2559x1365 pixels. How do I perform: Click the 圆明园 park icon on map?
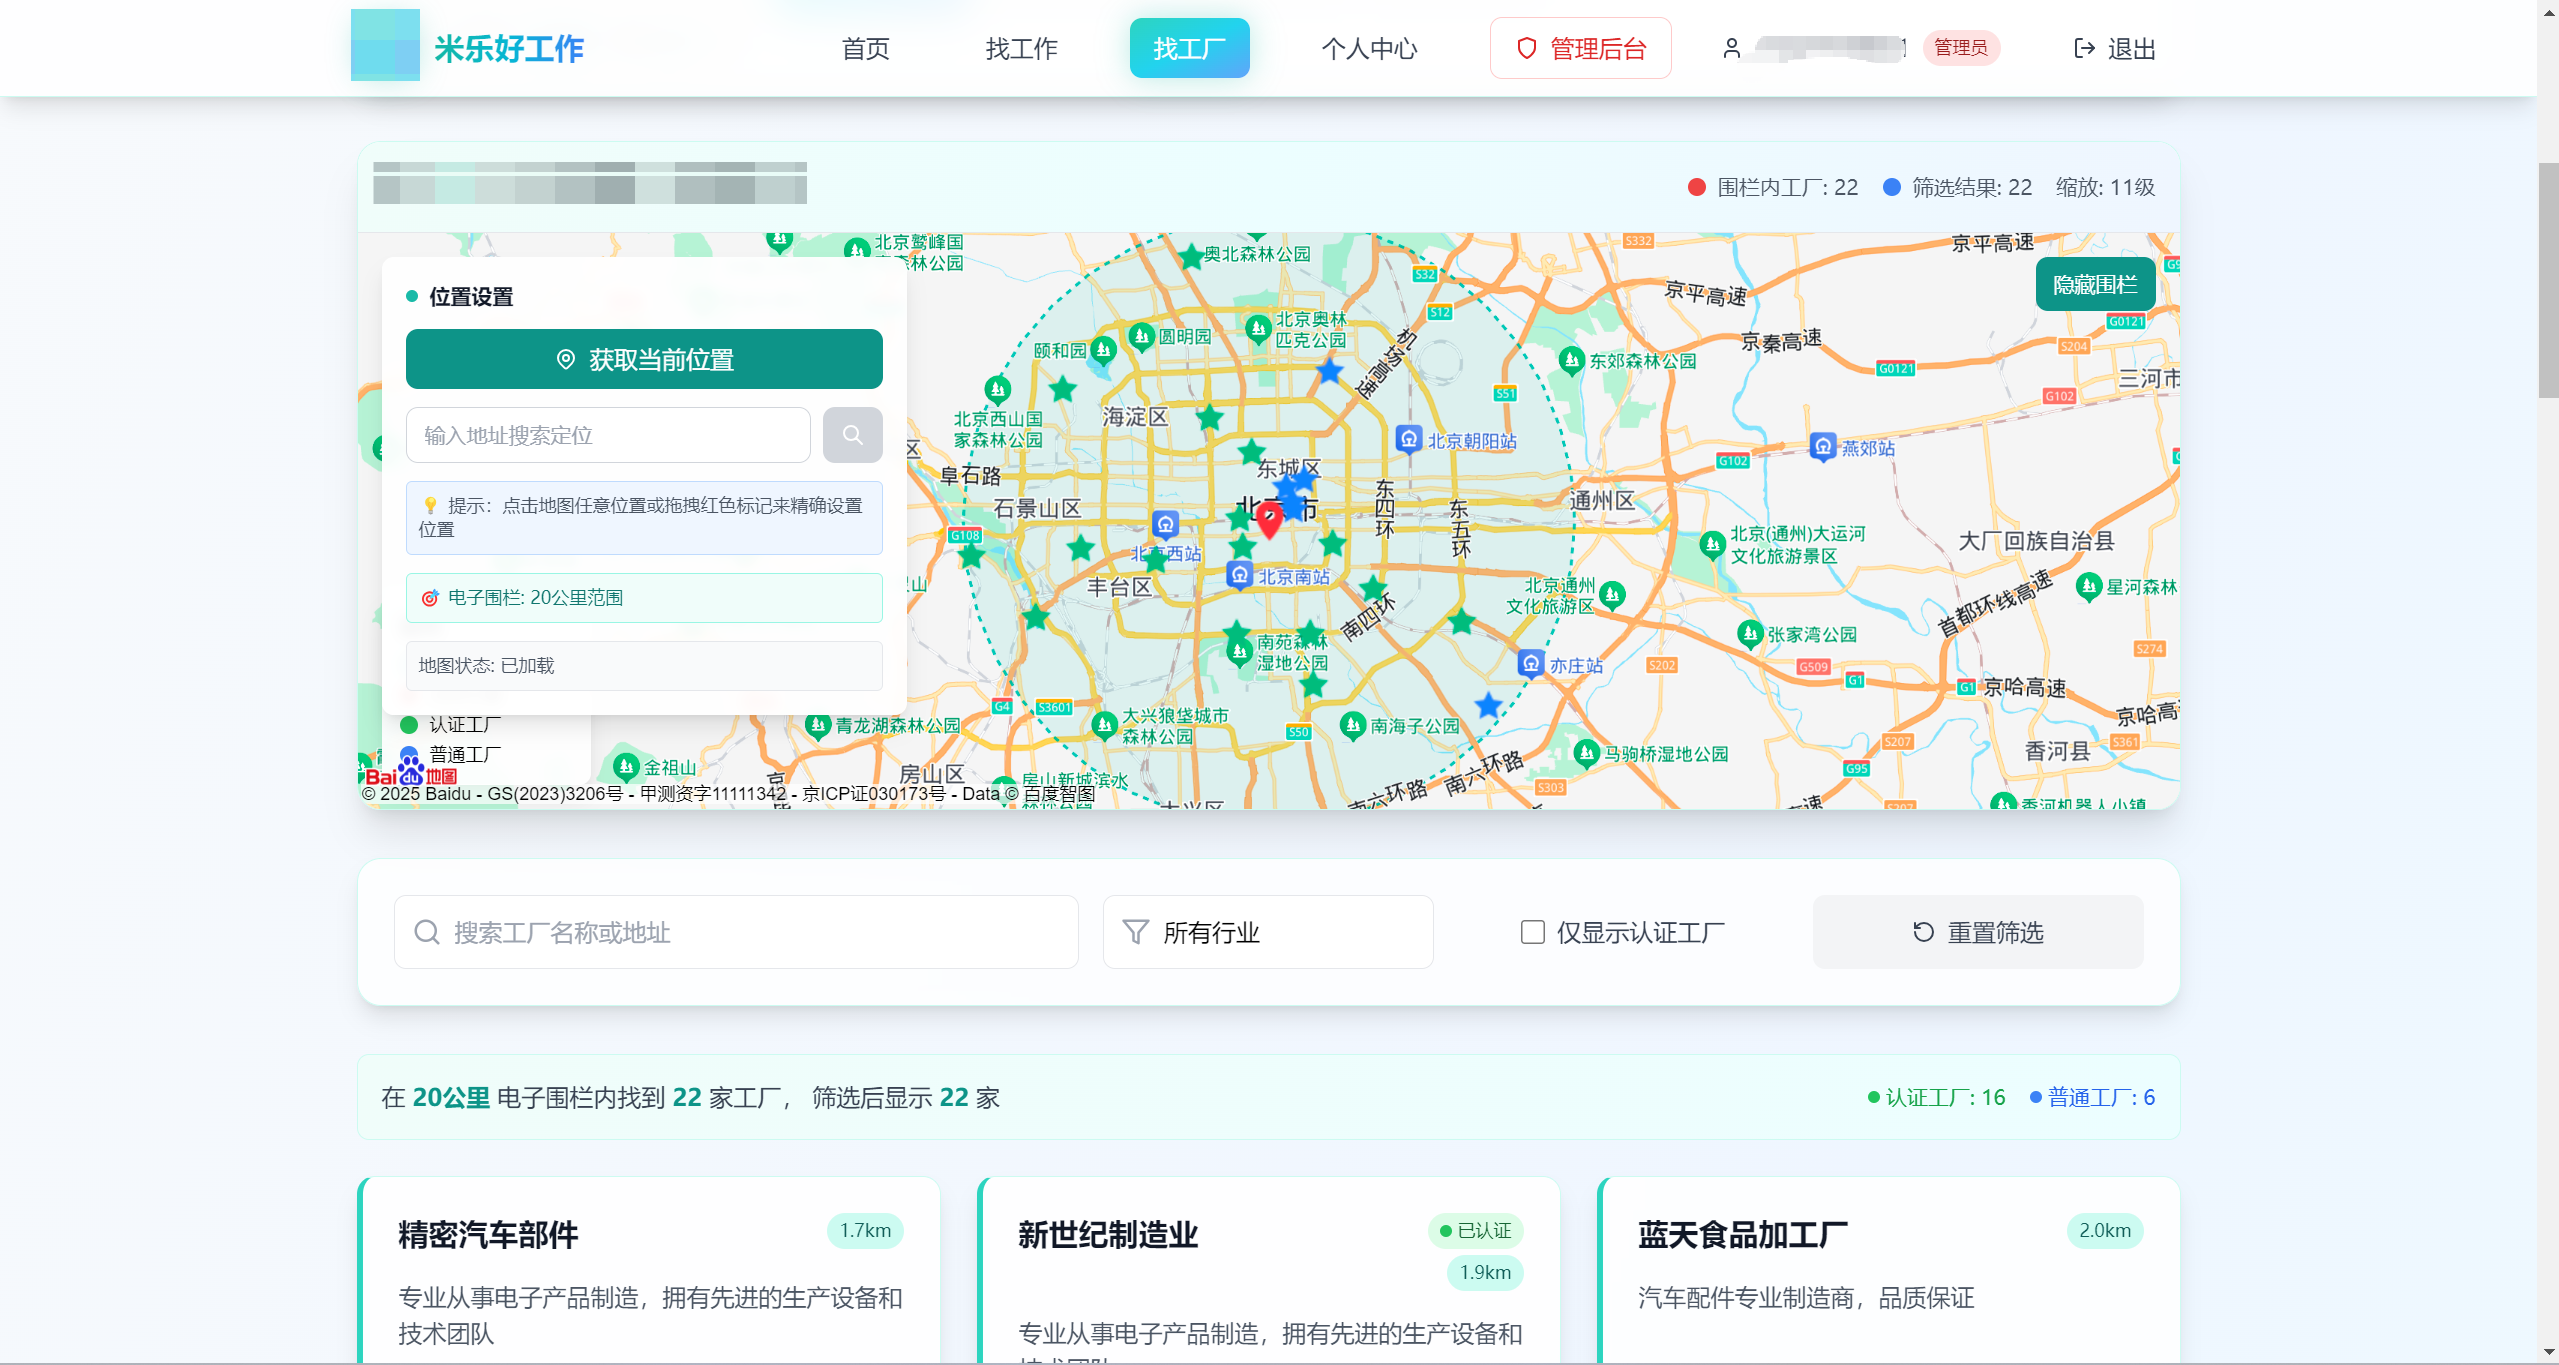point(1142,336)
